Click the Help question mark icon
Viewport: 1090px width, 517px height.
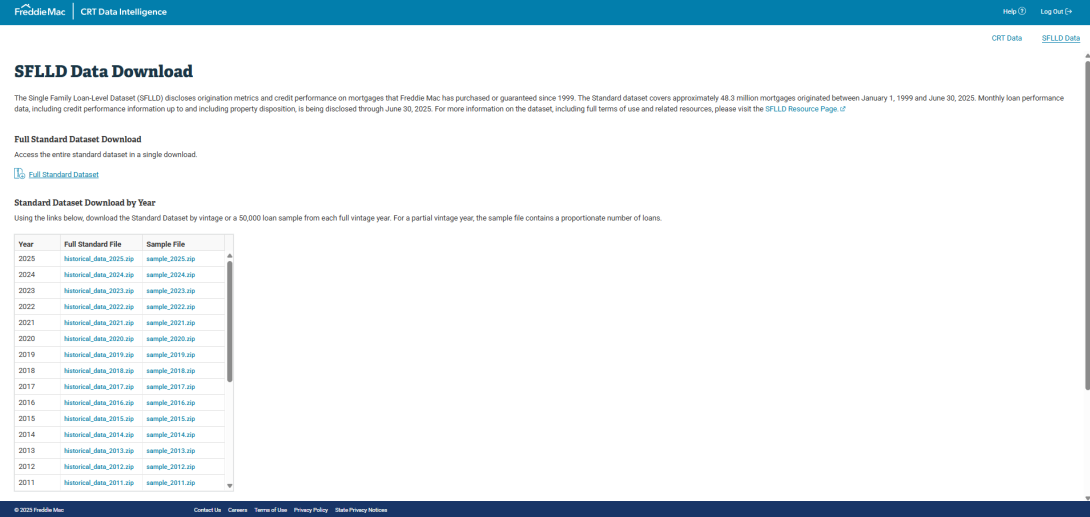[x=1022, y=12]
